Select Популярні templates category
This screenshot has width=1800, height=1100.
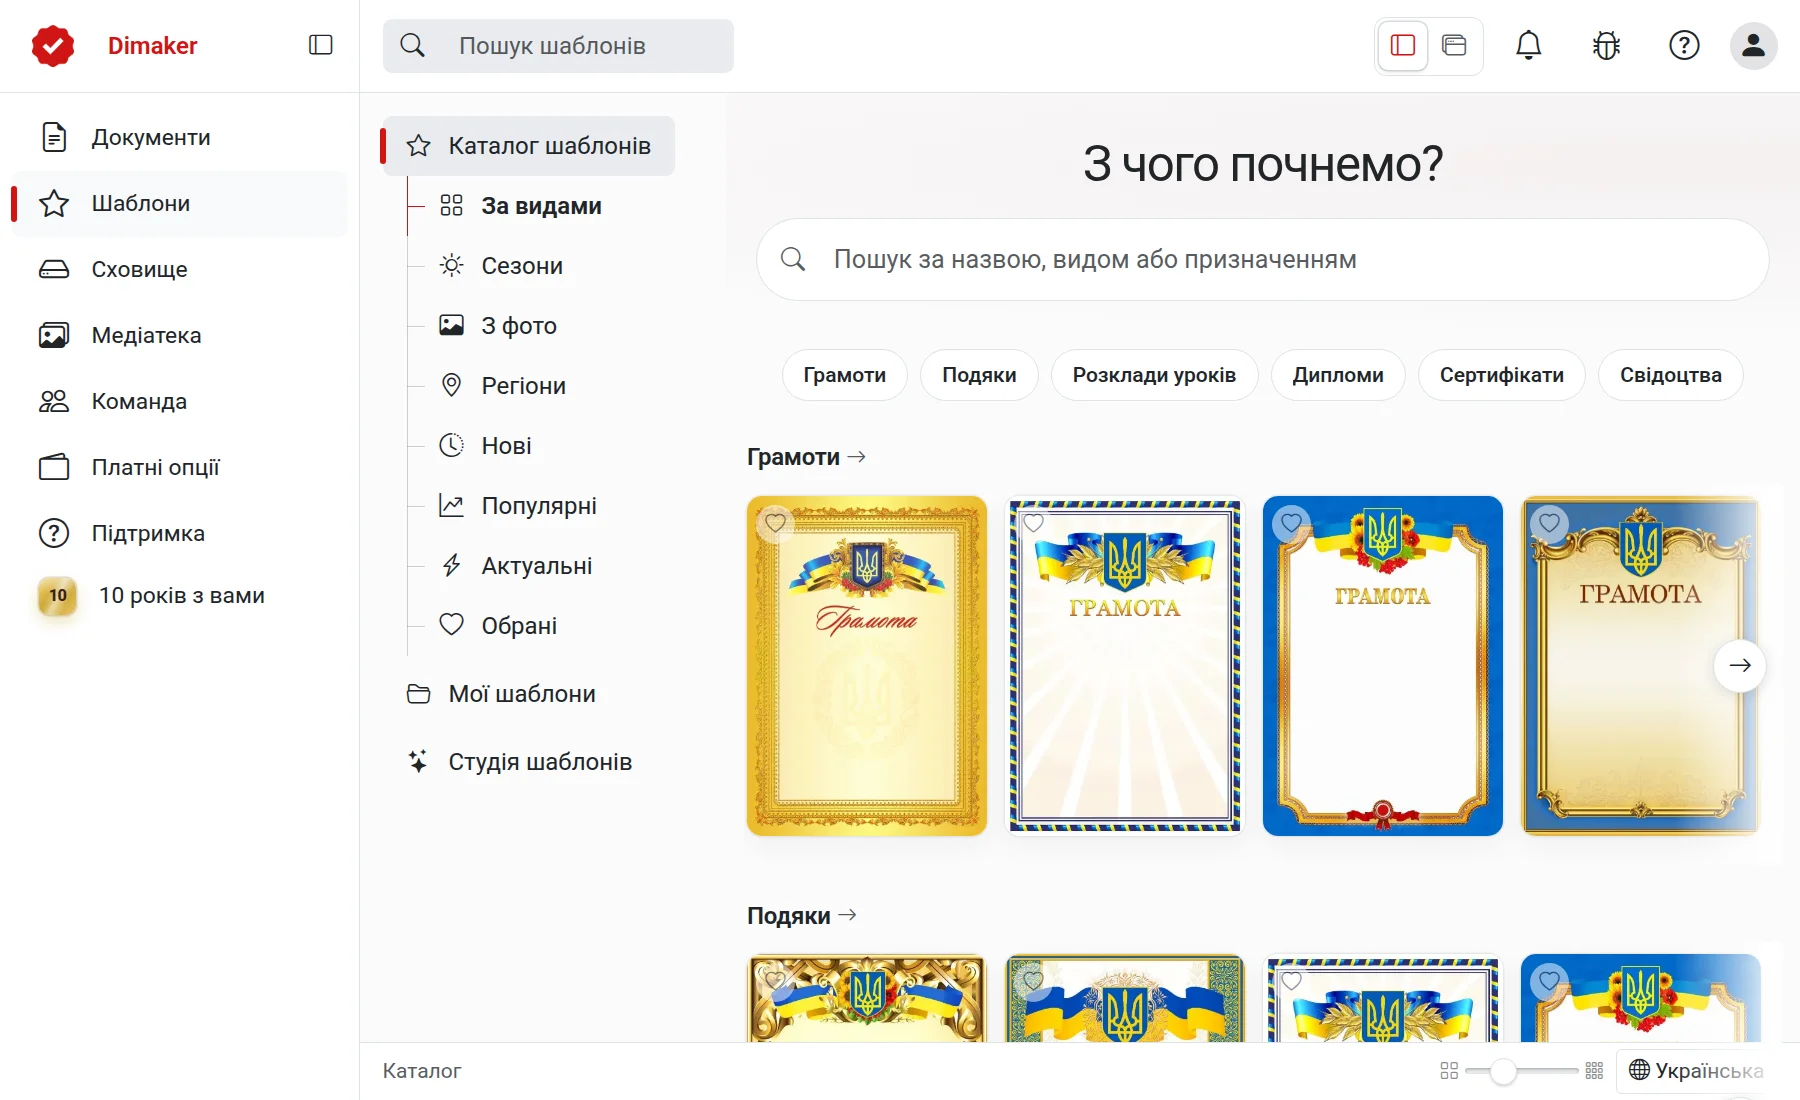pyautogui.click(x=539, y=506)
